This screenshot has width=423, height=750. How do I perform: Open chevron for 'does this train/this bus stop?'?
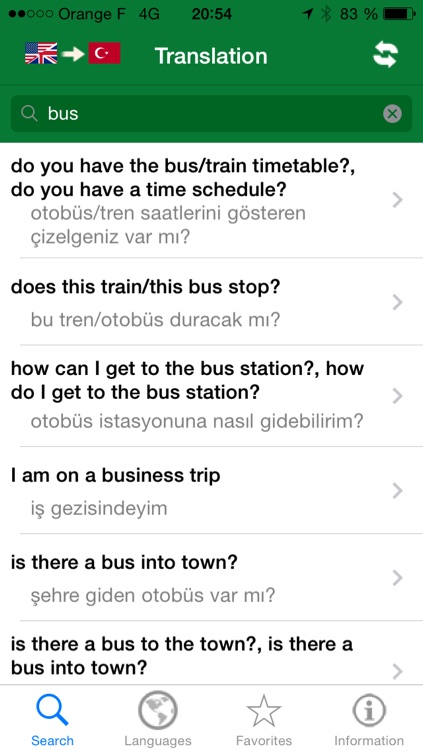pos(397,302)
